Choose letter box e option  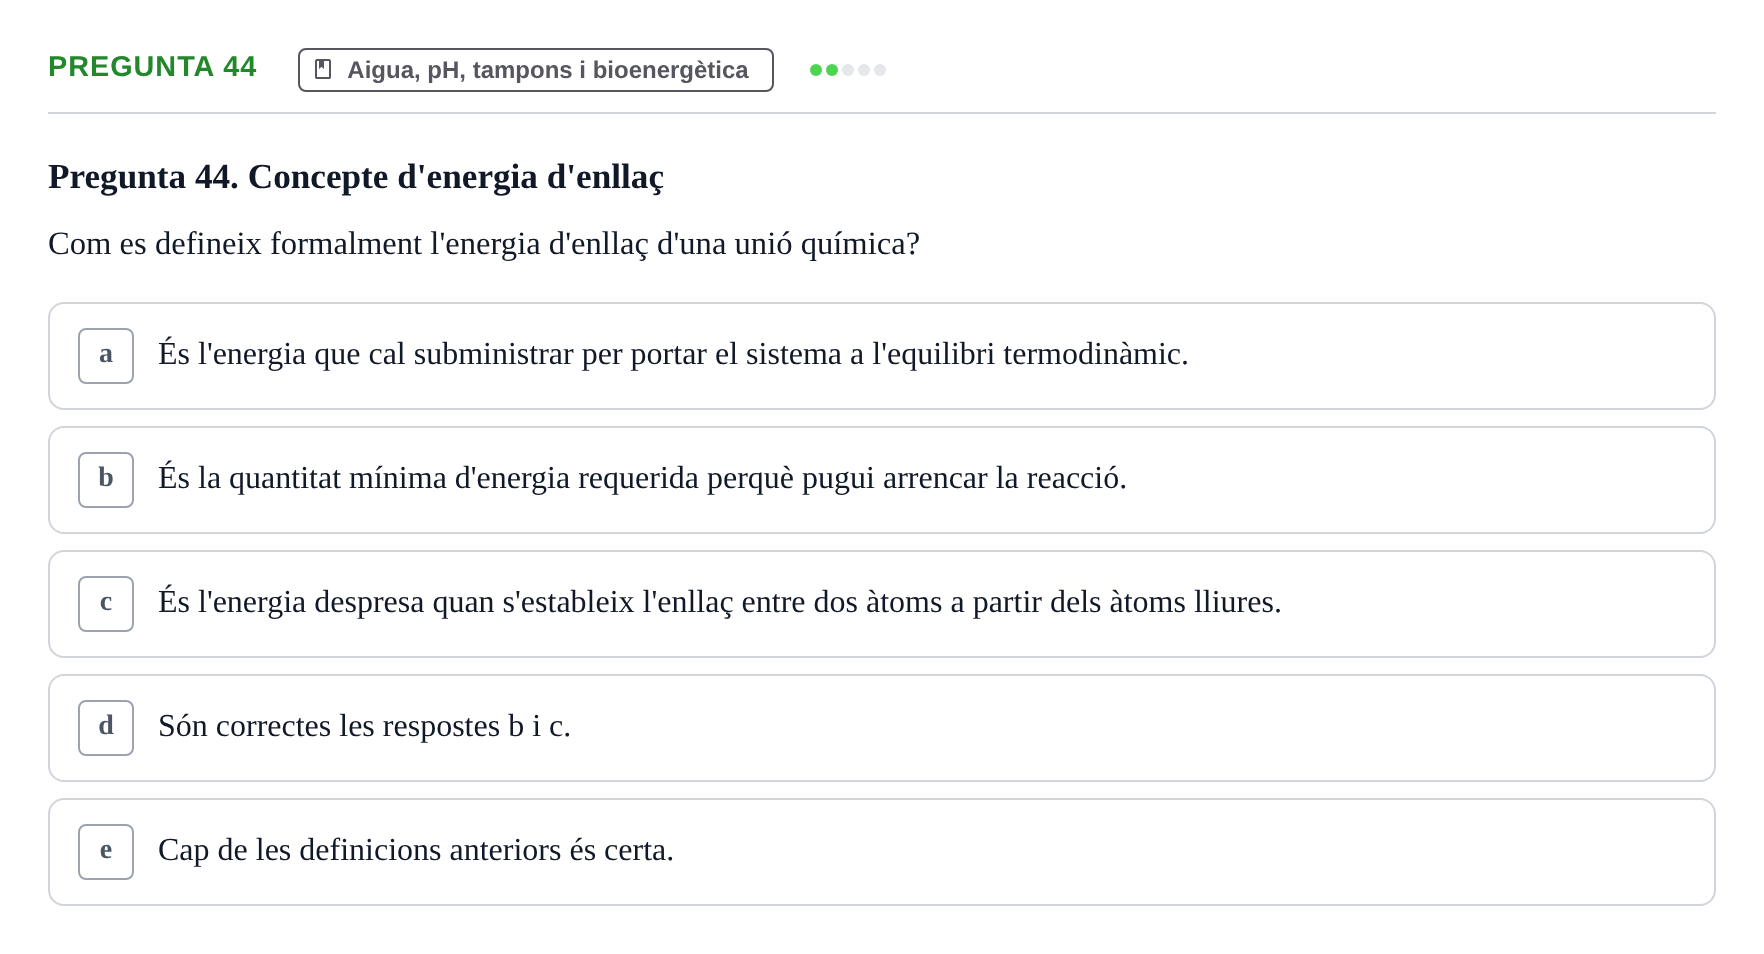click(x=106, y=852)
